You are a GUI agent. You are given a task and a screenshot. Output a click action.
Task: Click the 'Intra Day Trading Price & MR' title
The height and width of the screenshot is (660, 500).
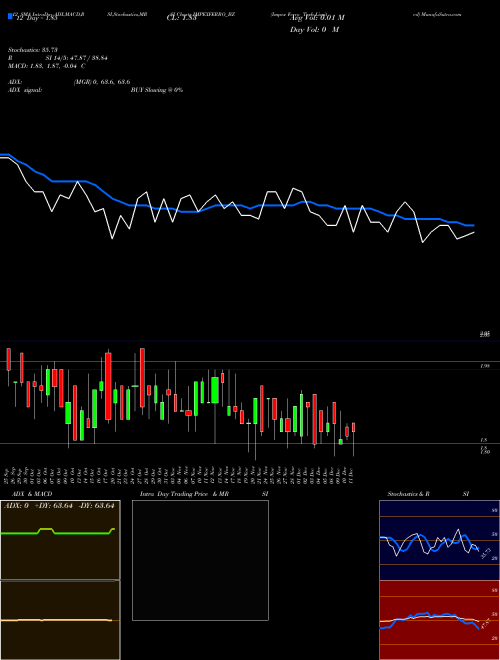[x=184, y=494]
